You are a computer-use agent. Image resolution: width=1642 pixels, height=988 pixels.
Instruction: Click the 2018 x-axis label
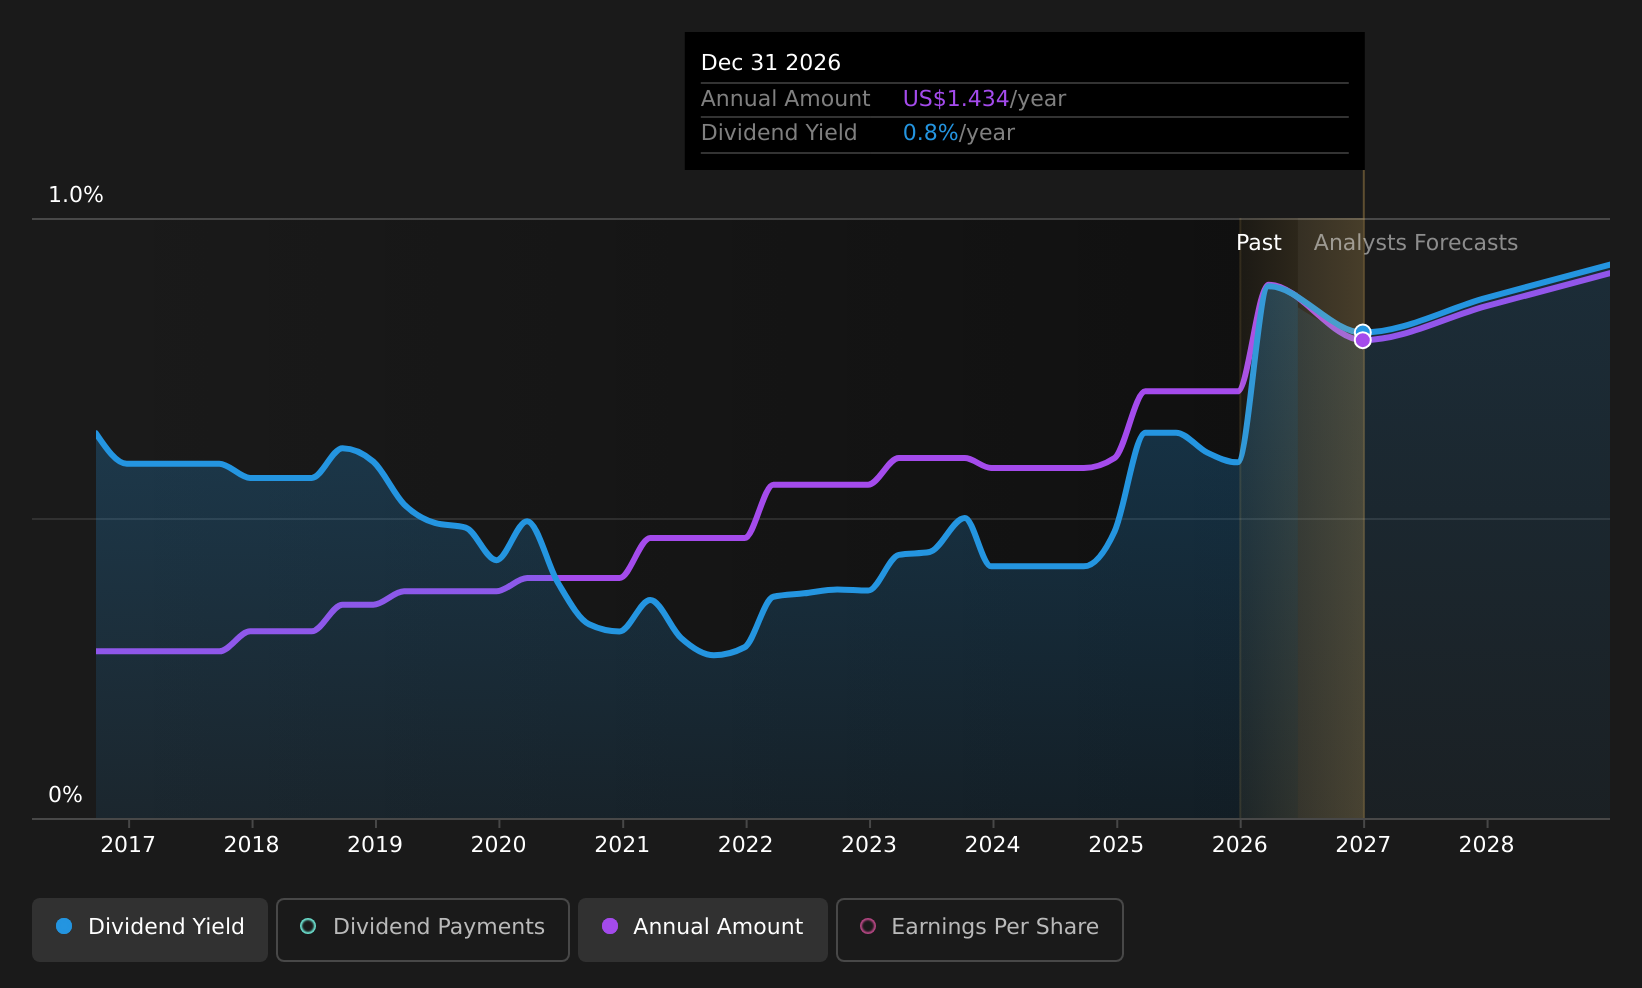pyautogui.click(x=251, y=845)
